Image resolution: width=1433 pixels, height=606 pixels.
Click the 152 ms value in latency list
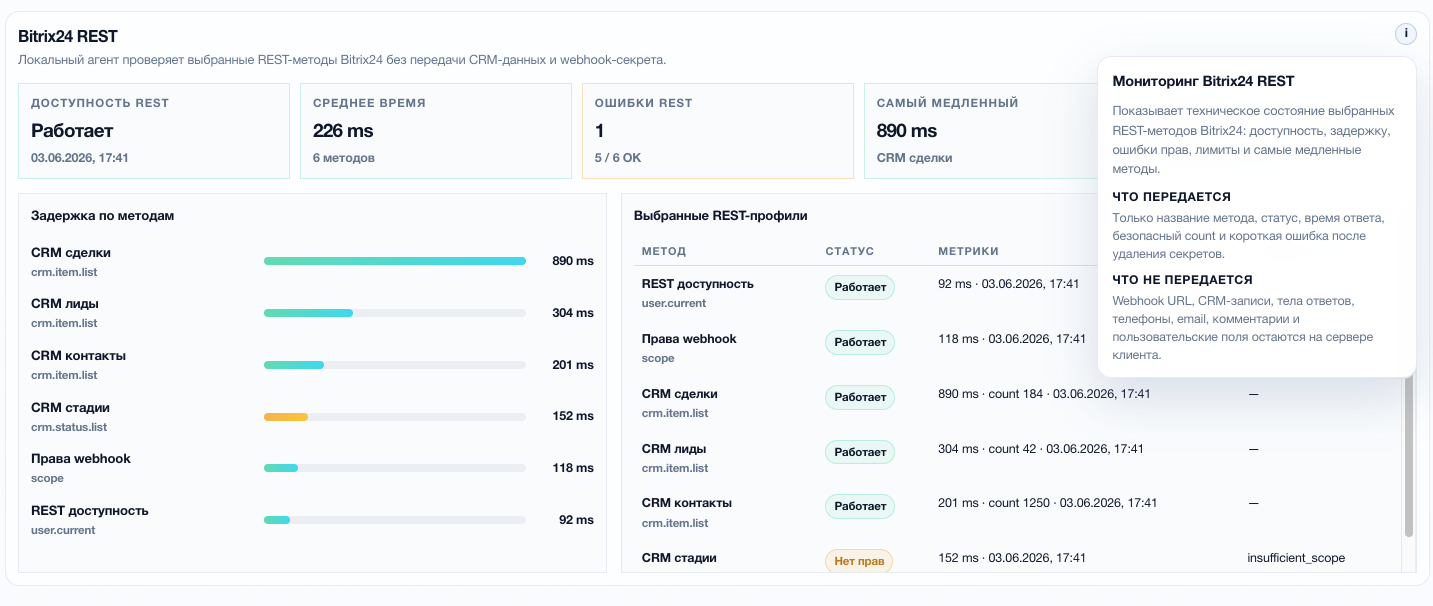[x=573, y=416]
